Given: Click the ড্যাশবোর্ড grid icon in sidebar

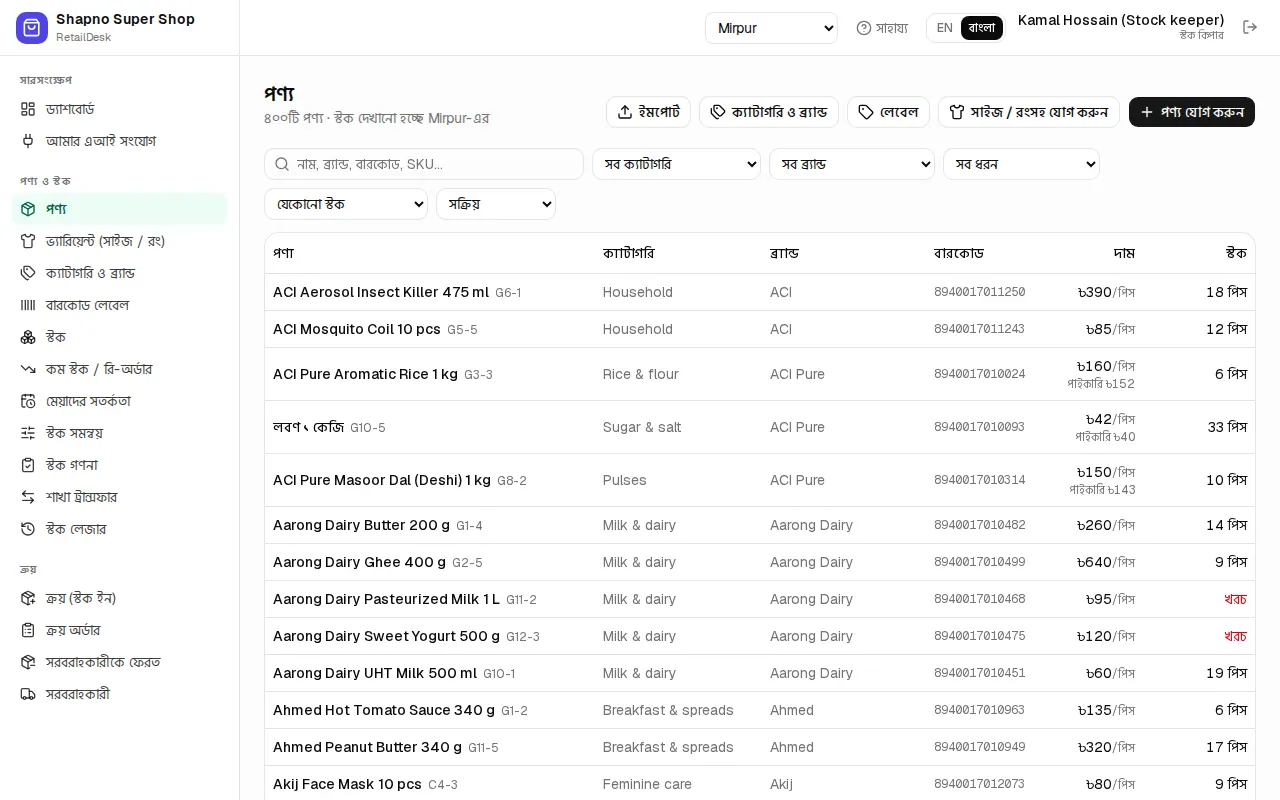Looking at the screenshot, I should [x=28, y=109].
